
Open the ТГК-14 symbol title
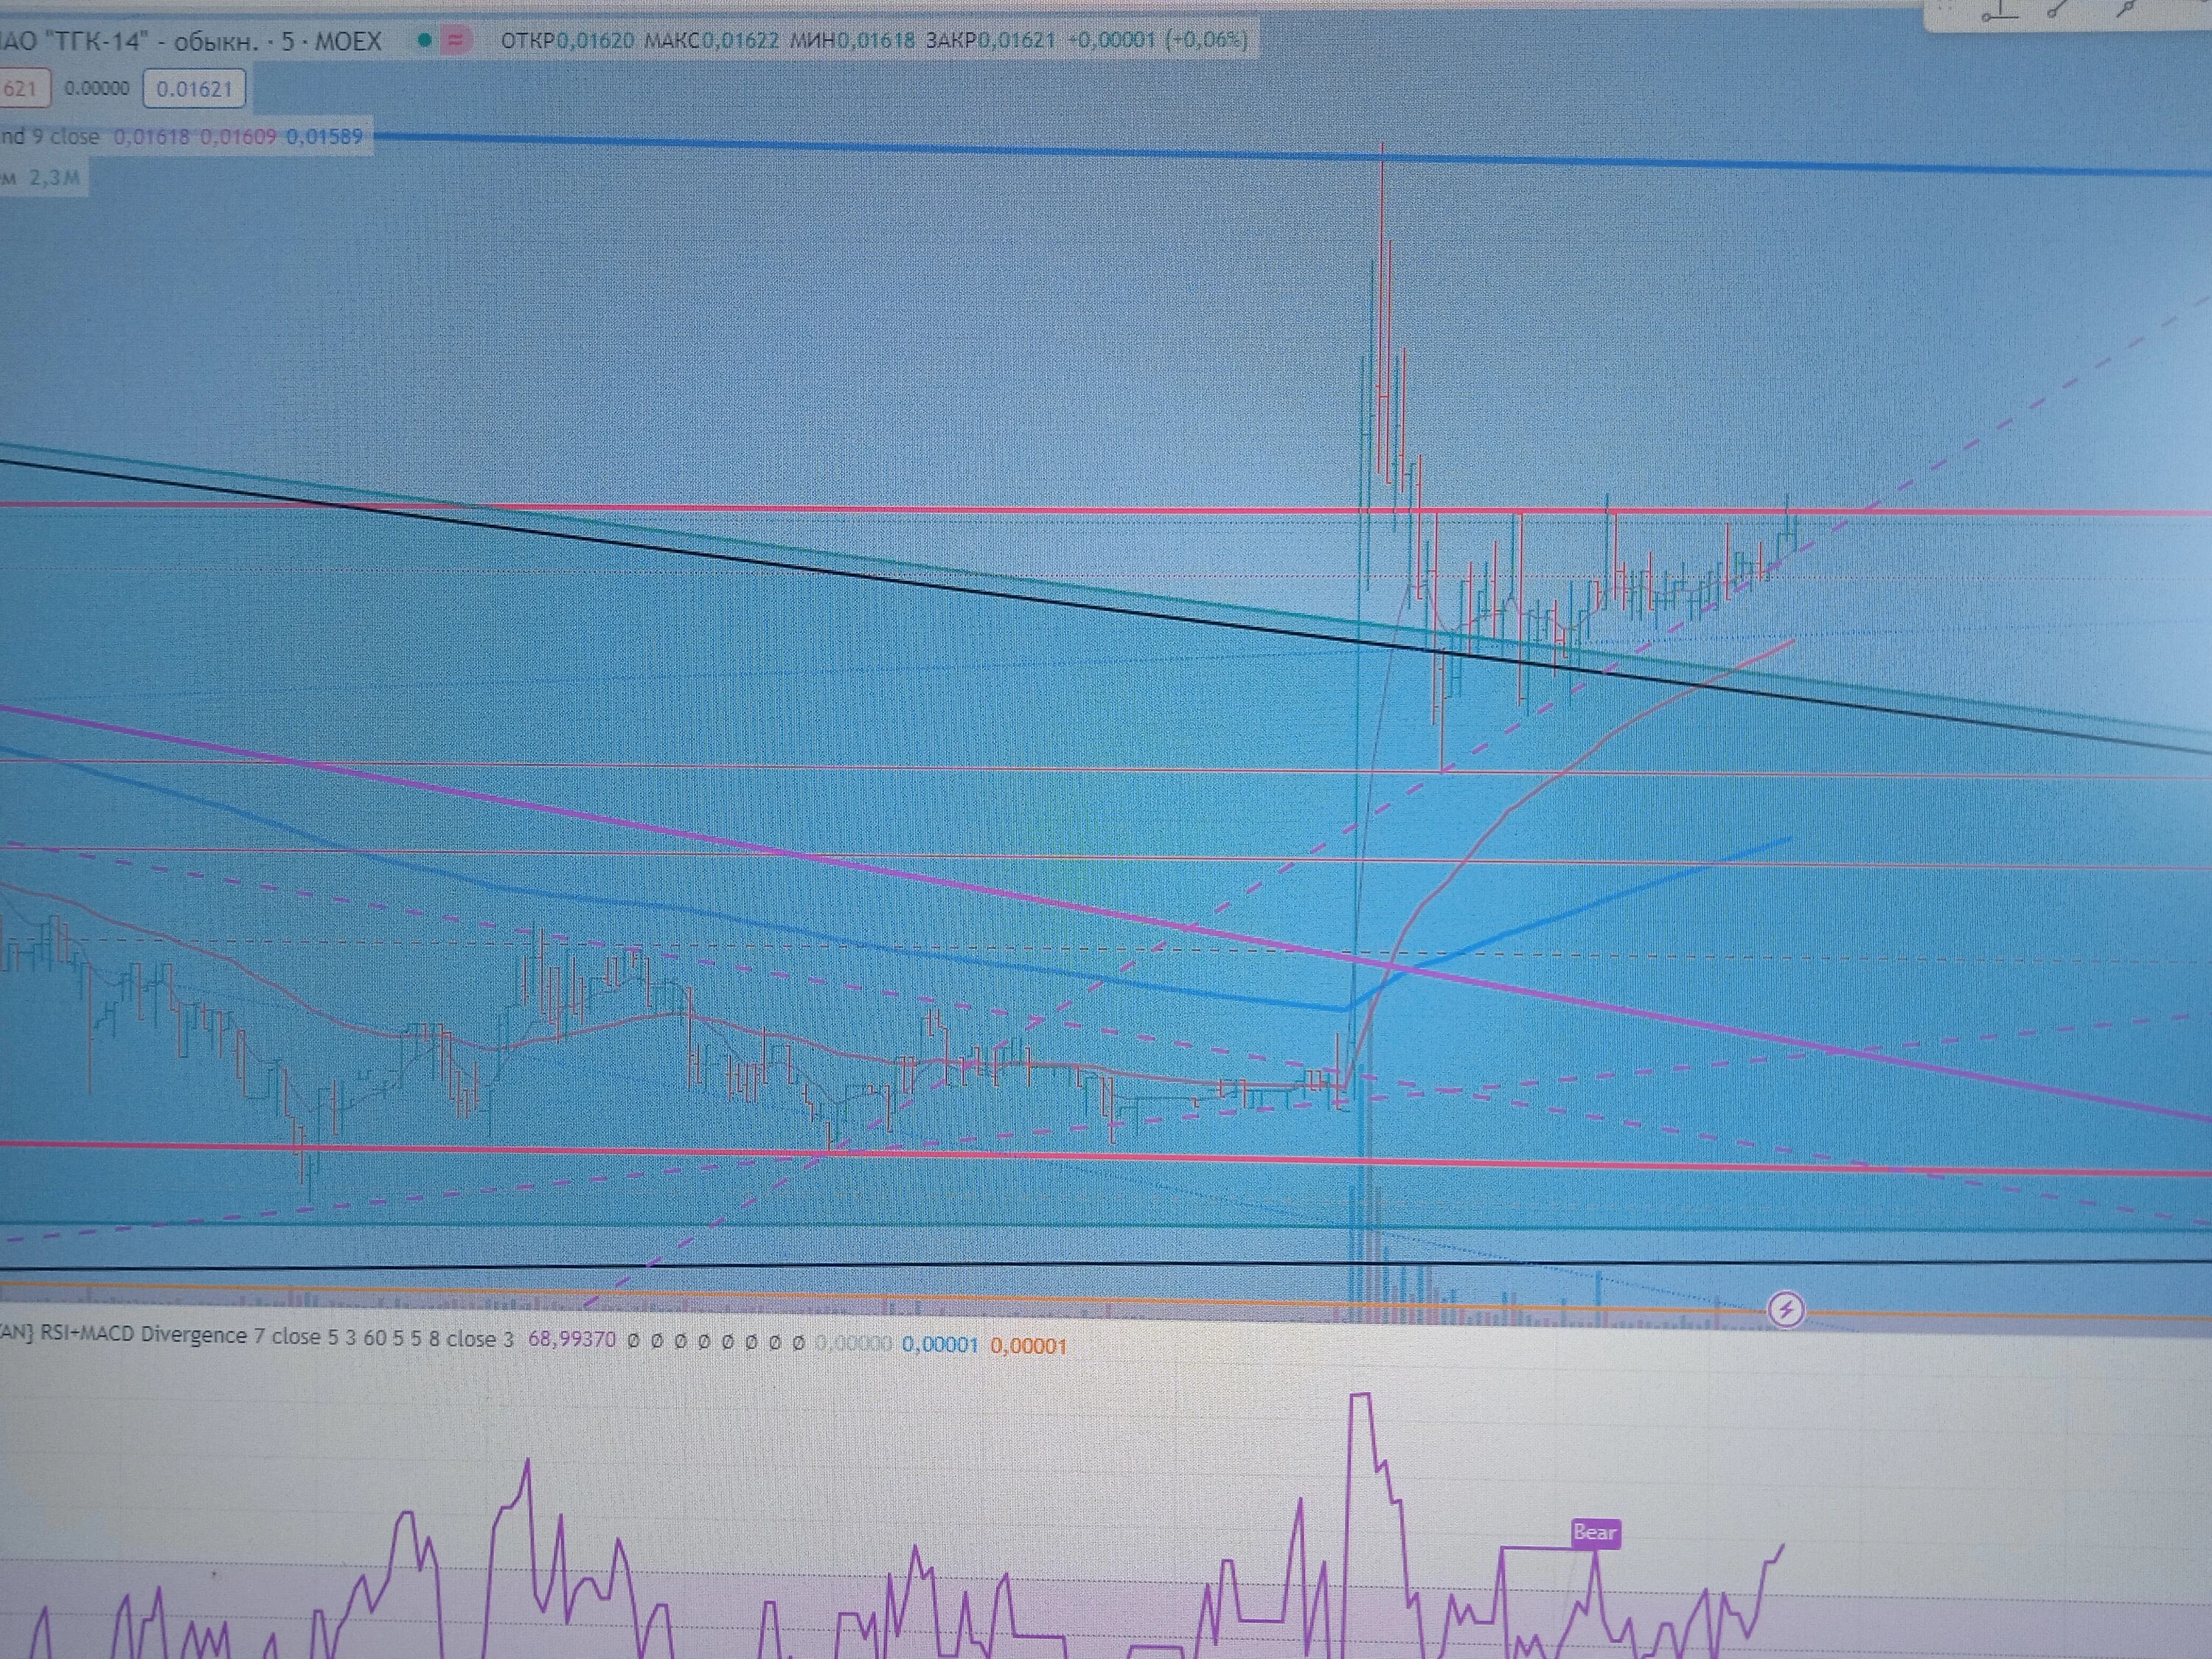tap(190, 42)
